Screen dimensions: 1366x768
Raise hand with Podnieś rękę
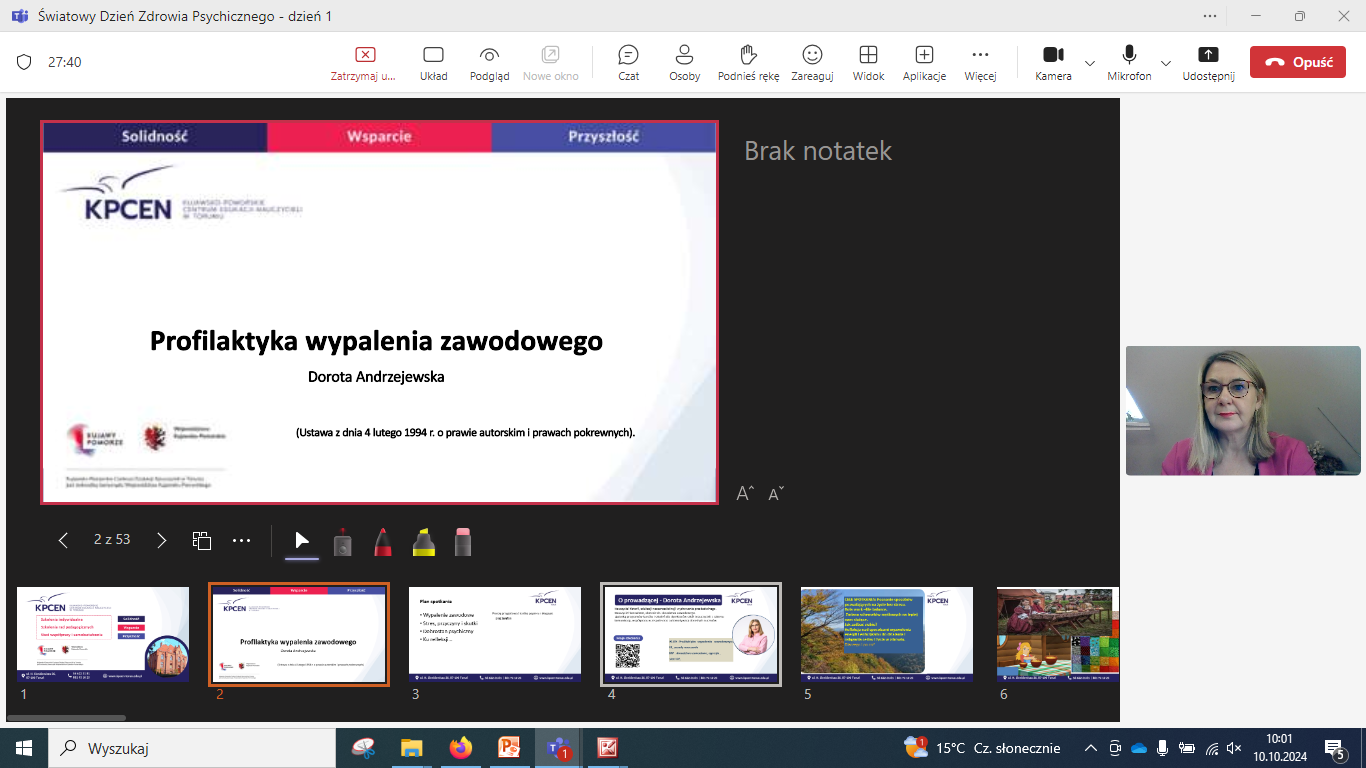coord(748,62)
